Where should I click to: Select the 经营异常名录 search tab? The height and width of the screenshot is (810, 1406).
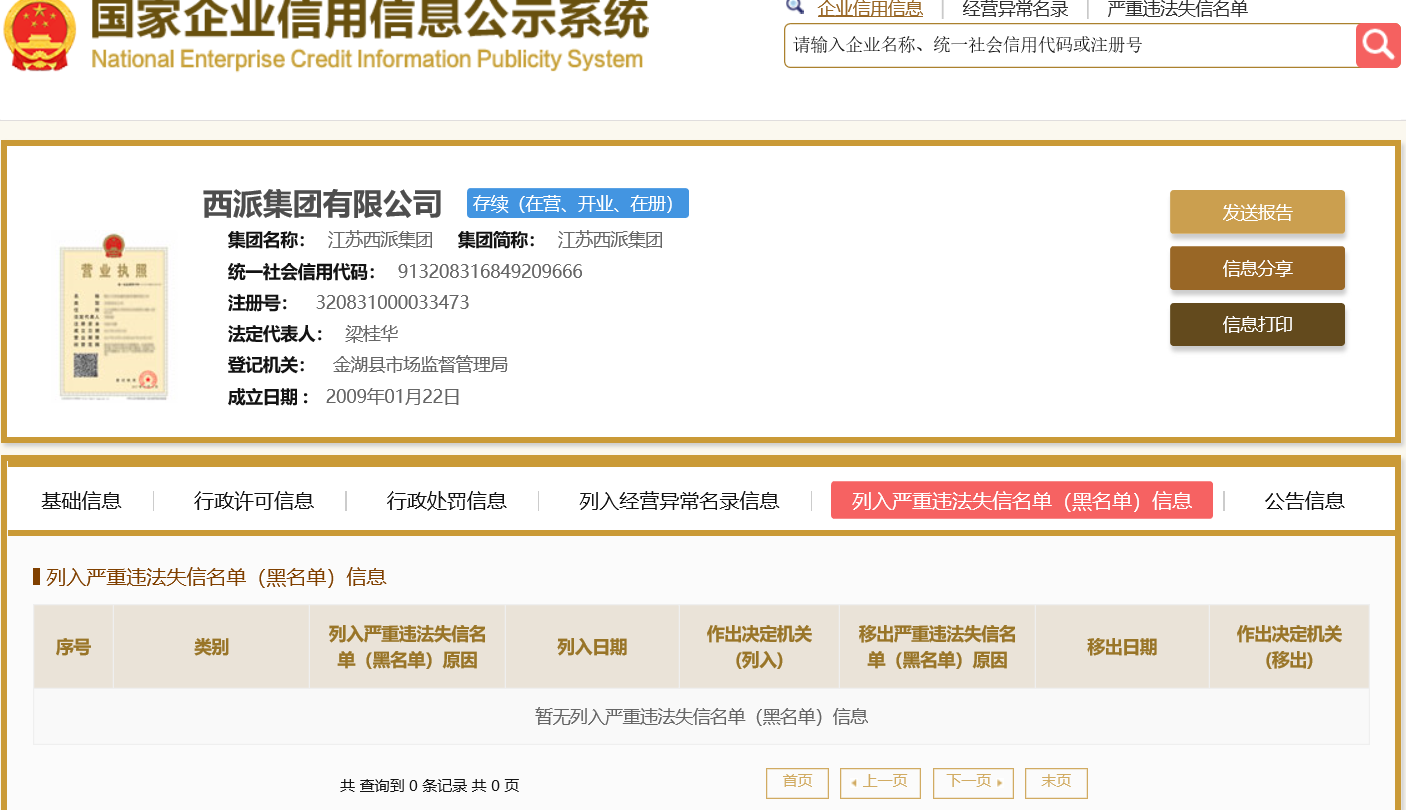1015,9
